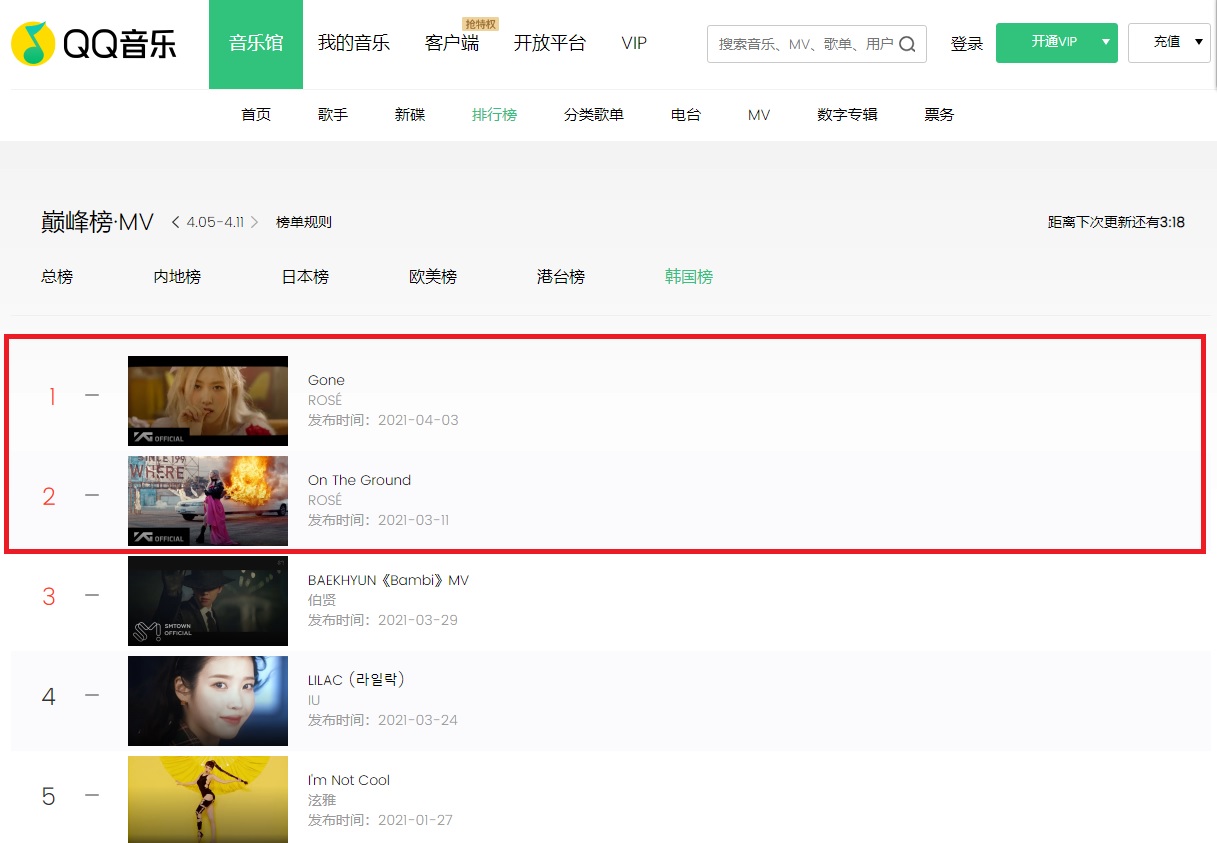This screenshot has height=843, width=1217.
Task: Open the On The Ground MV thumbnail
Action: pyautogui.click(x=208, y=501)
